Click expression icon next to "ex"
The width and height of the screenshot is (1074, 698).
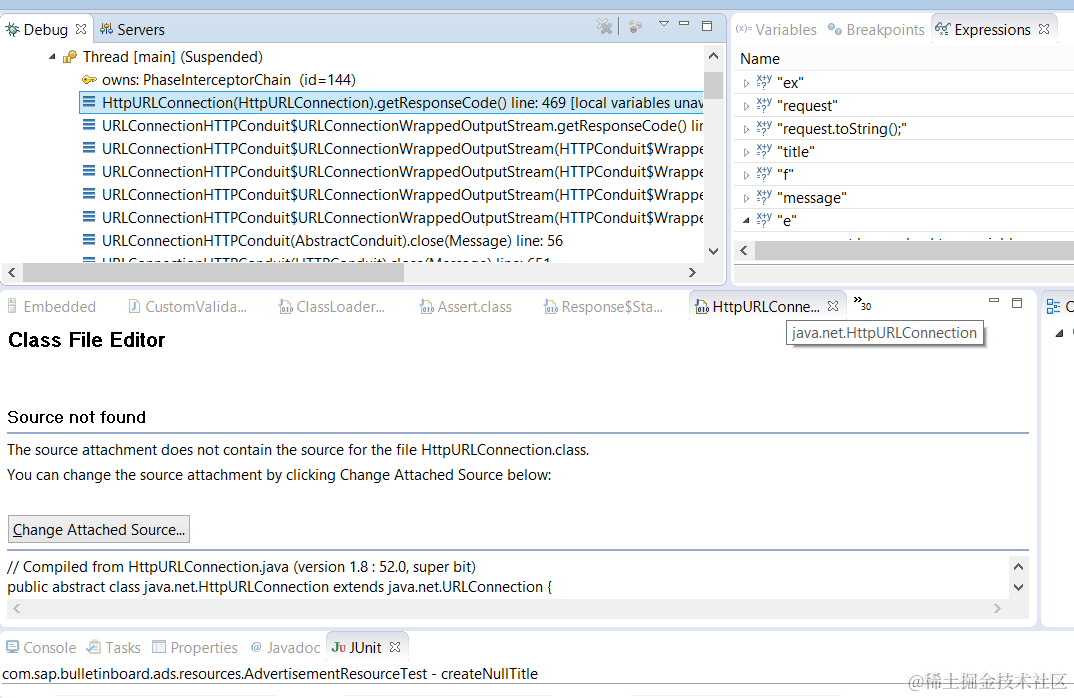(764, 82)
